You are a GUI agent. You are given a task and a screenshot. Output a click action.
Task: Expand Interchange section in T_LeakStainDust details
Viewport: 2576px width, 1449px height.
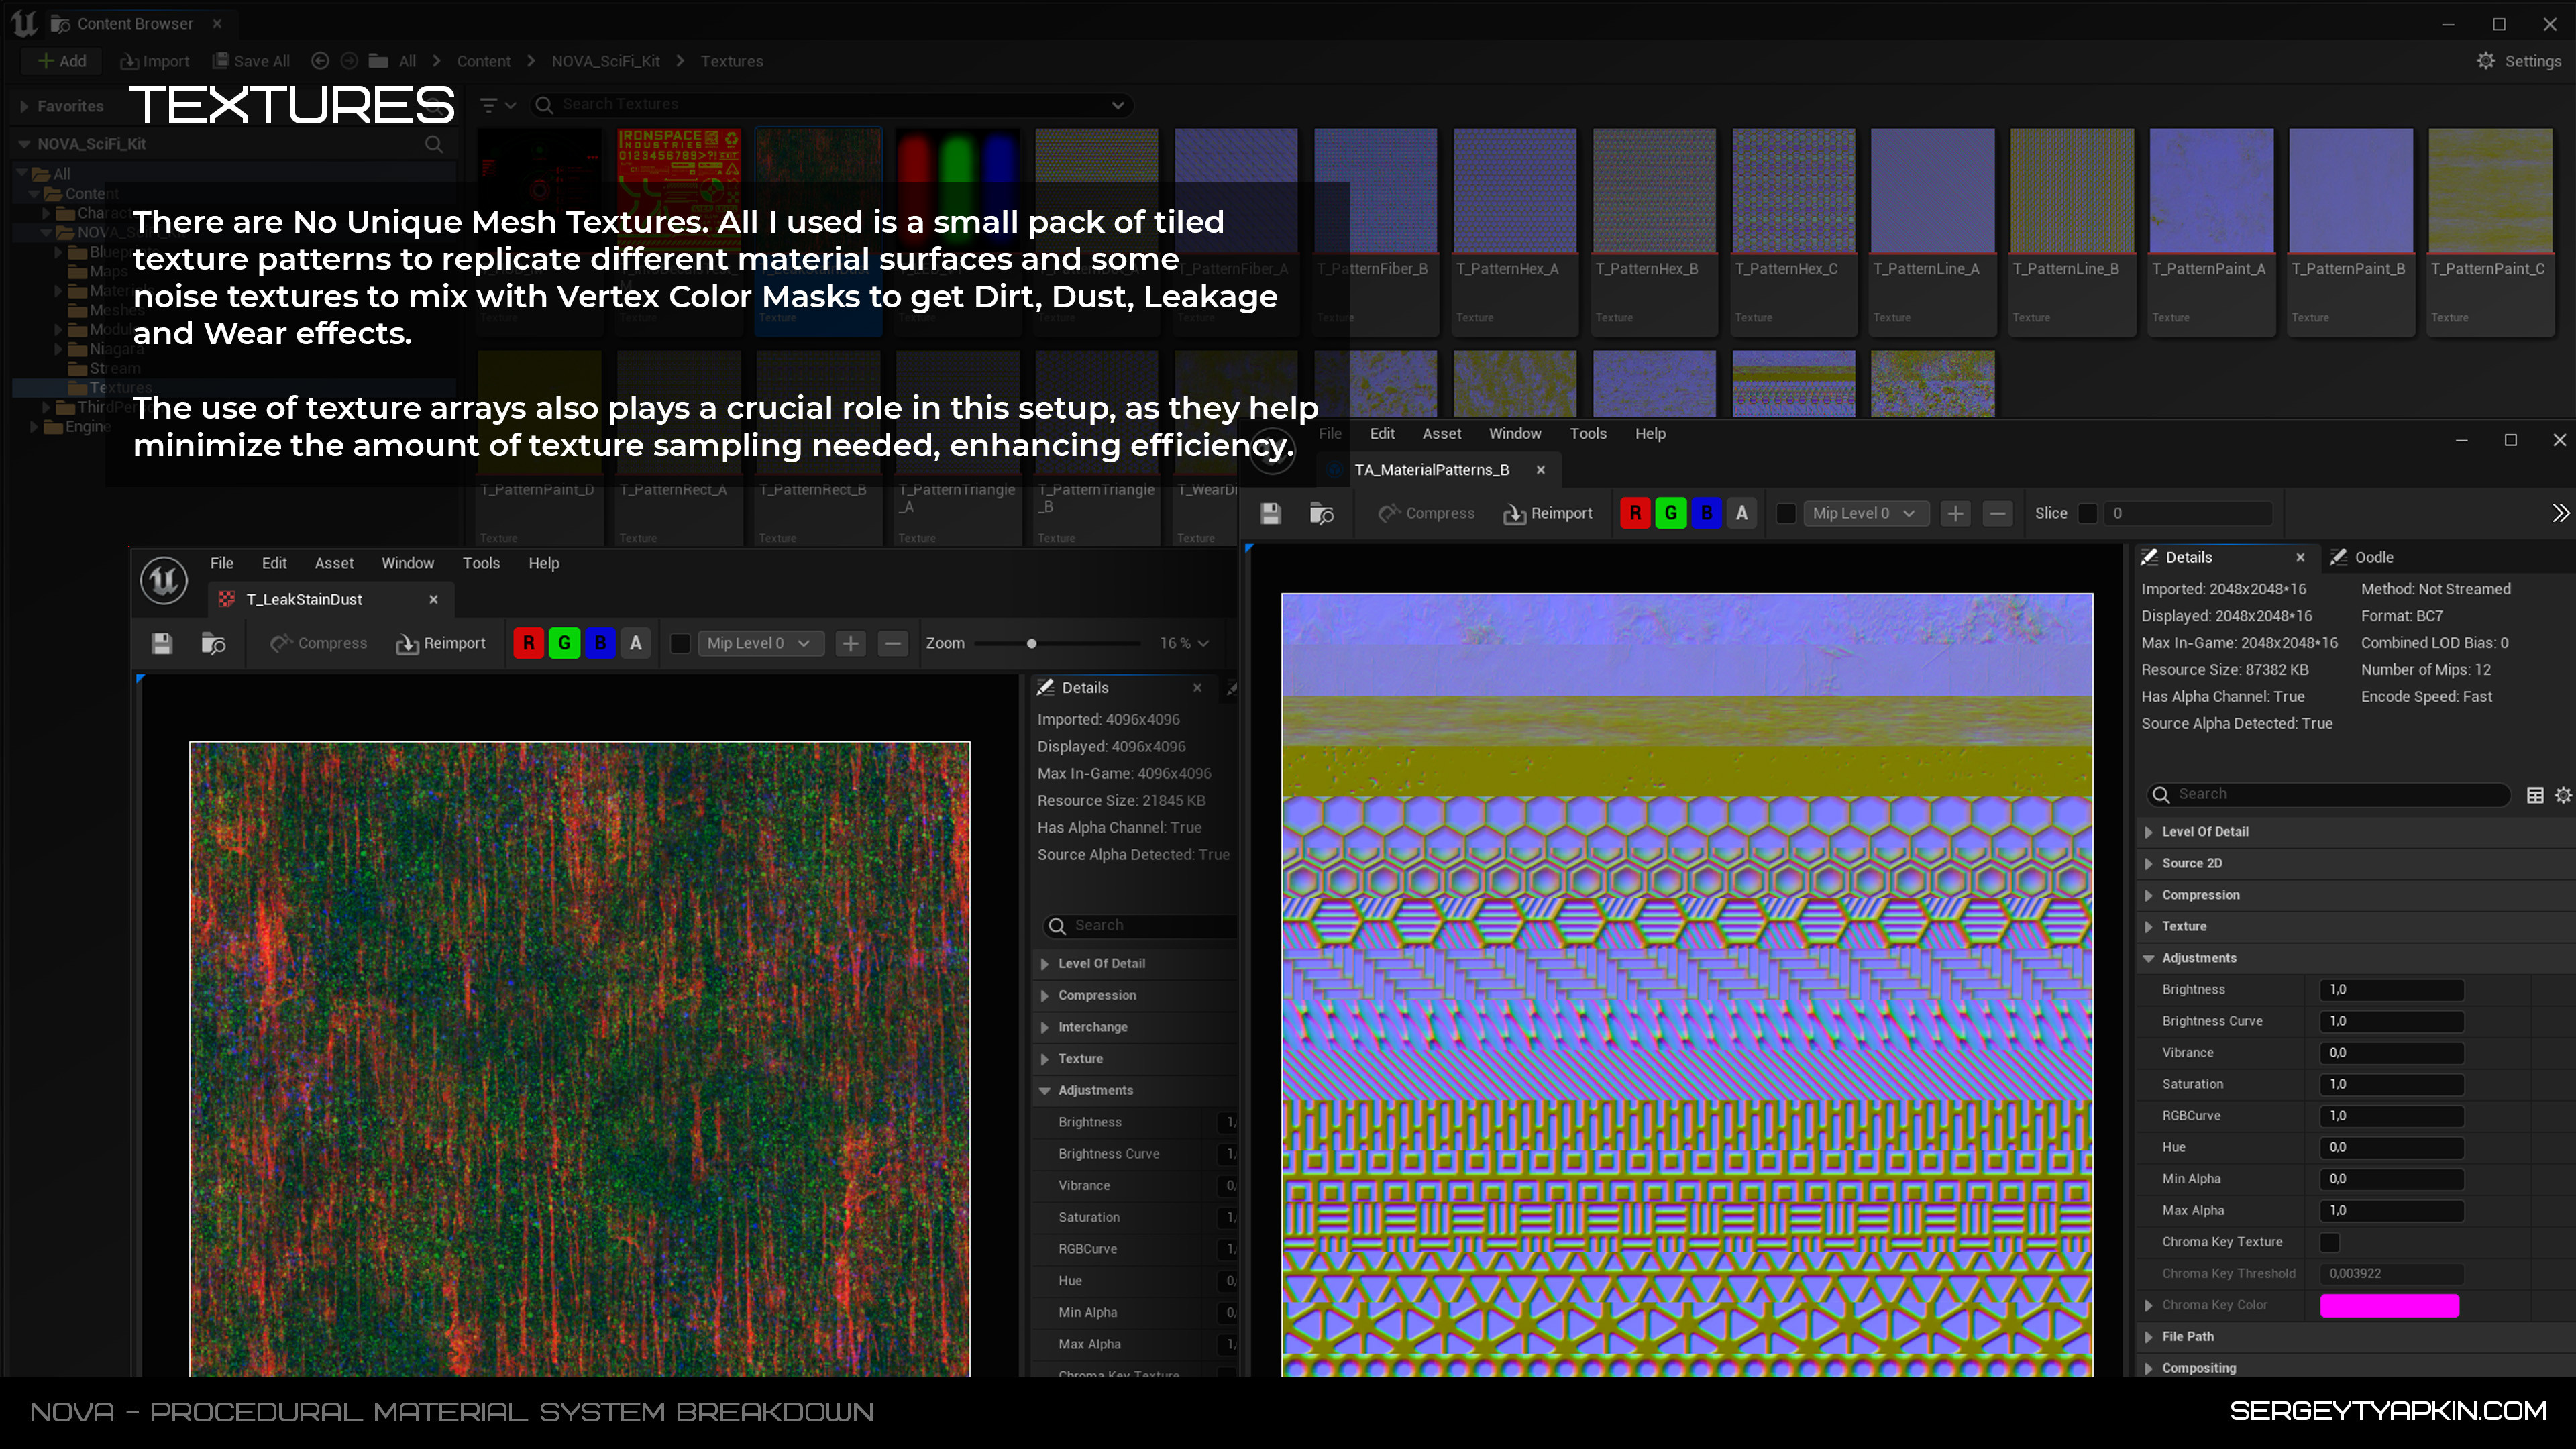(x=1044, y=1027)
